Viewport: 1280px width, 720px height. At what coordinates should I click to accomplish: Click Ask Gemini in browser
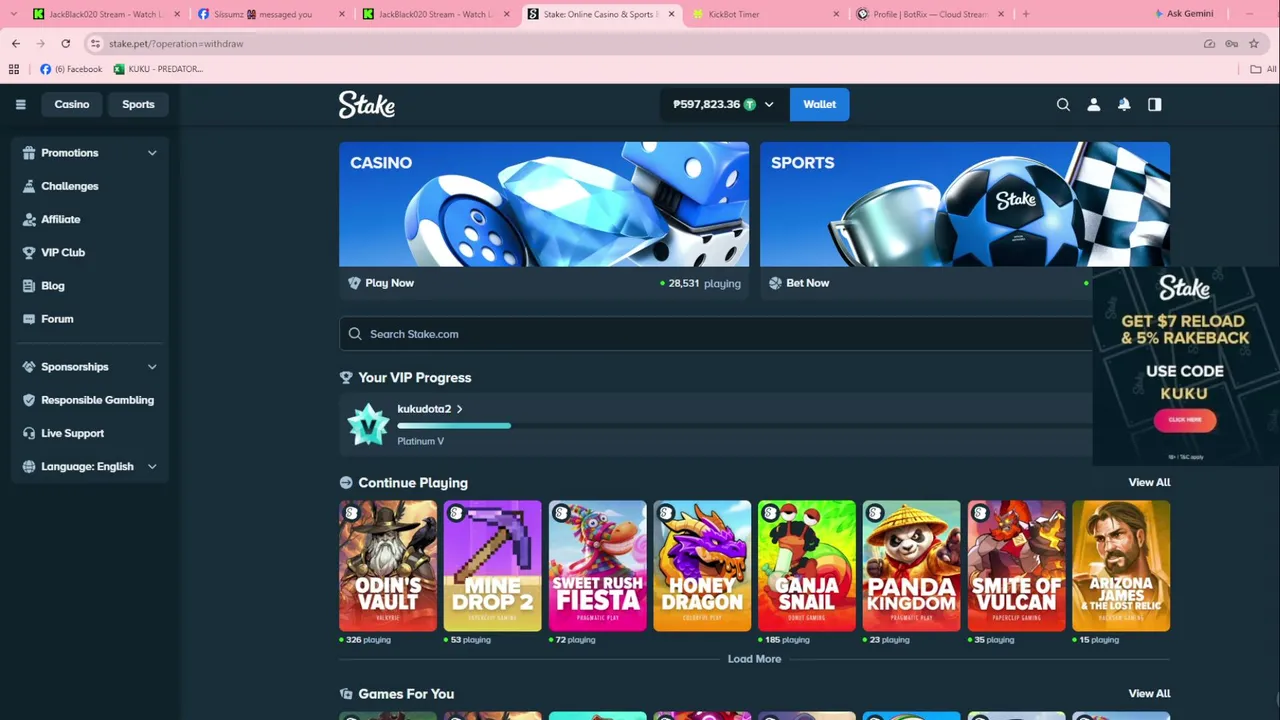click(x=1185, y=14)
